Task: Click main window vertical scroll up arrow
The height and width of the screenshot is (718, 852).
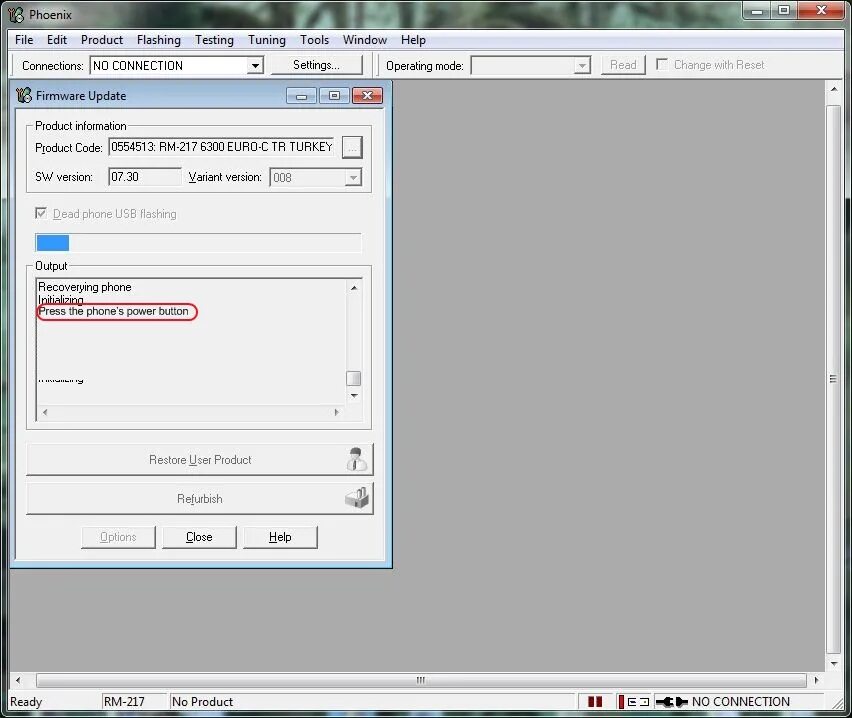Action: (x=834, y=89)
